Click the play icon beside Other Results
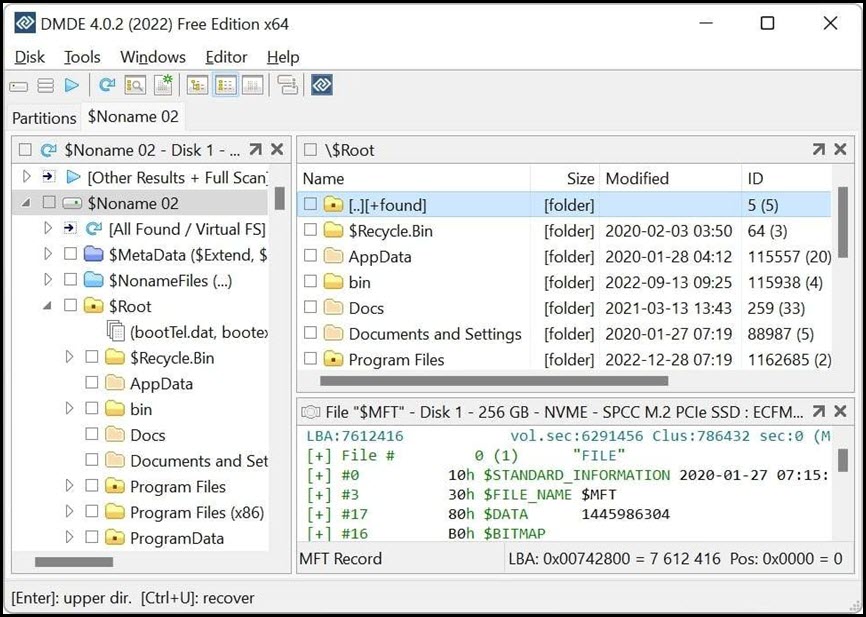Viewport: 866px width, 617px height. tap(73, 177)
